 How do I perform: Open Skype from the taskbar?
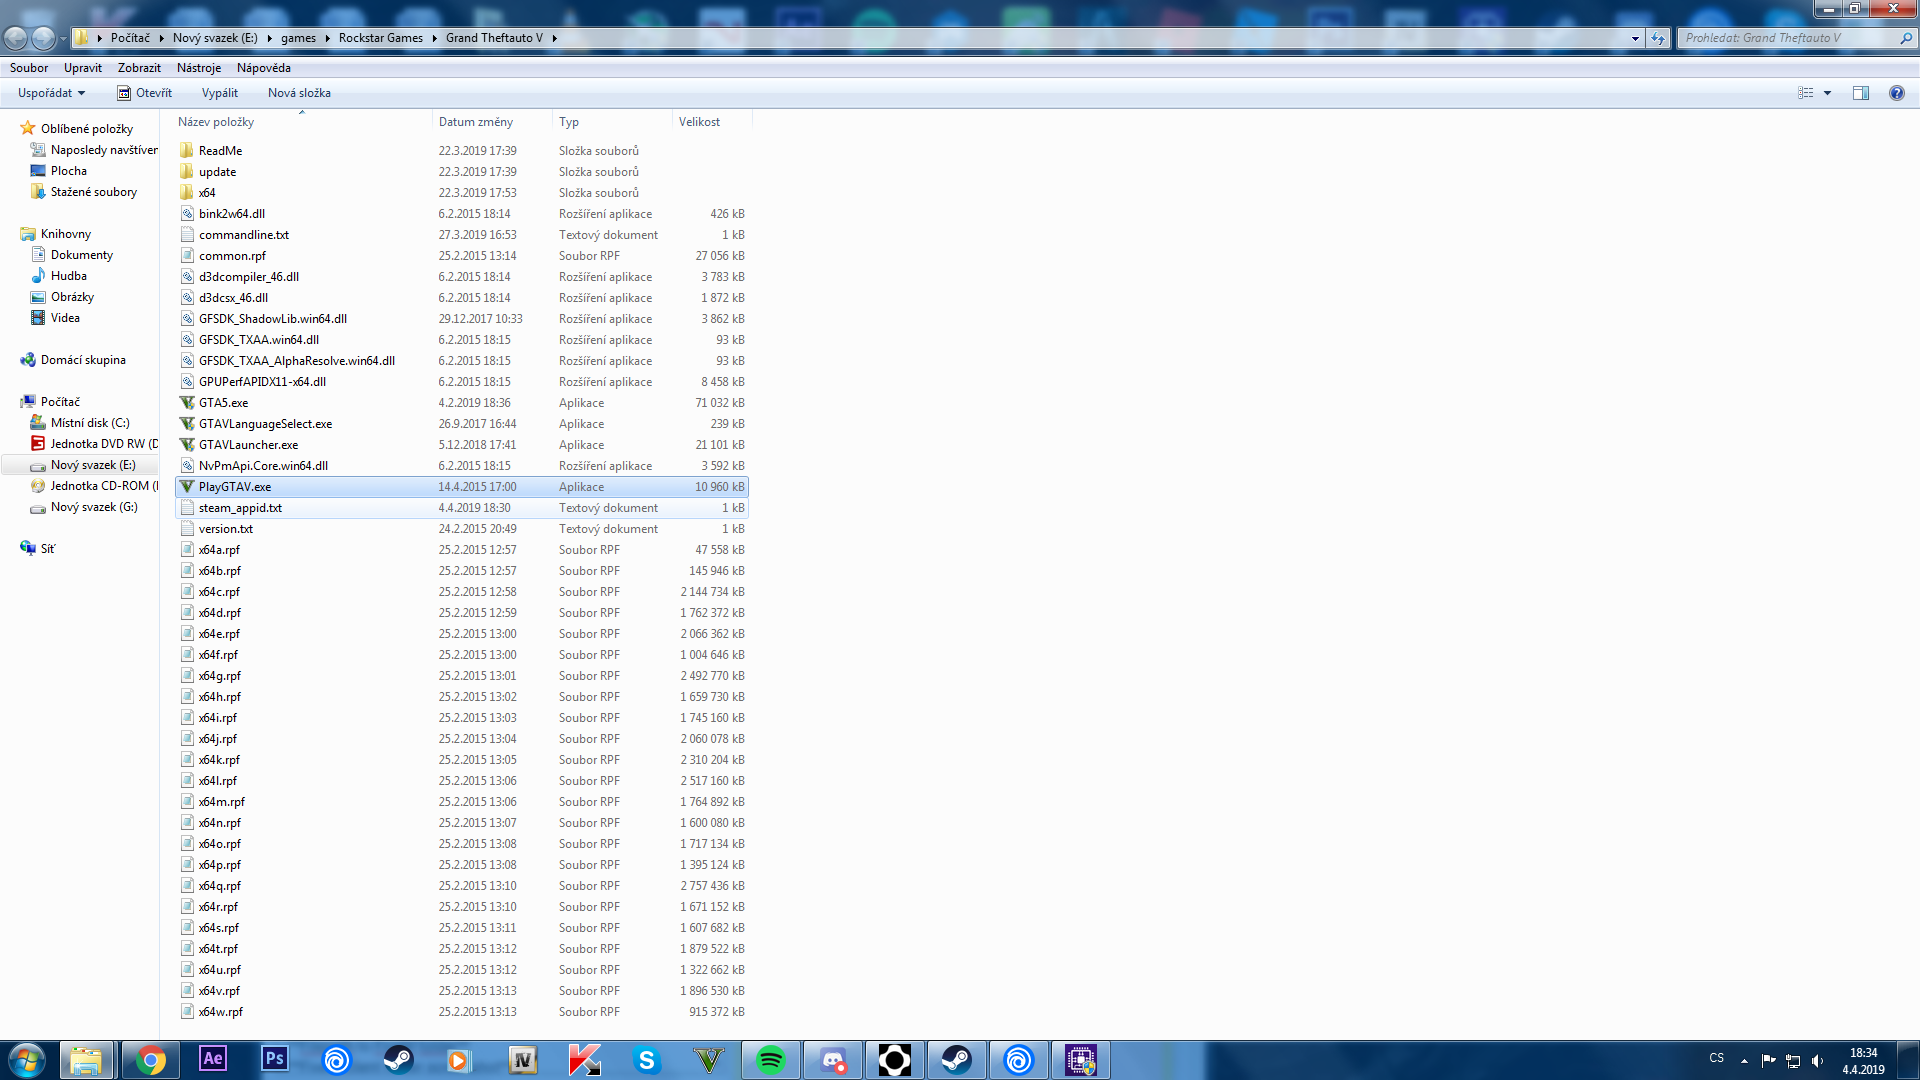(x=647, y=1060)
